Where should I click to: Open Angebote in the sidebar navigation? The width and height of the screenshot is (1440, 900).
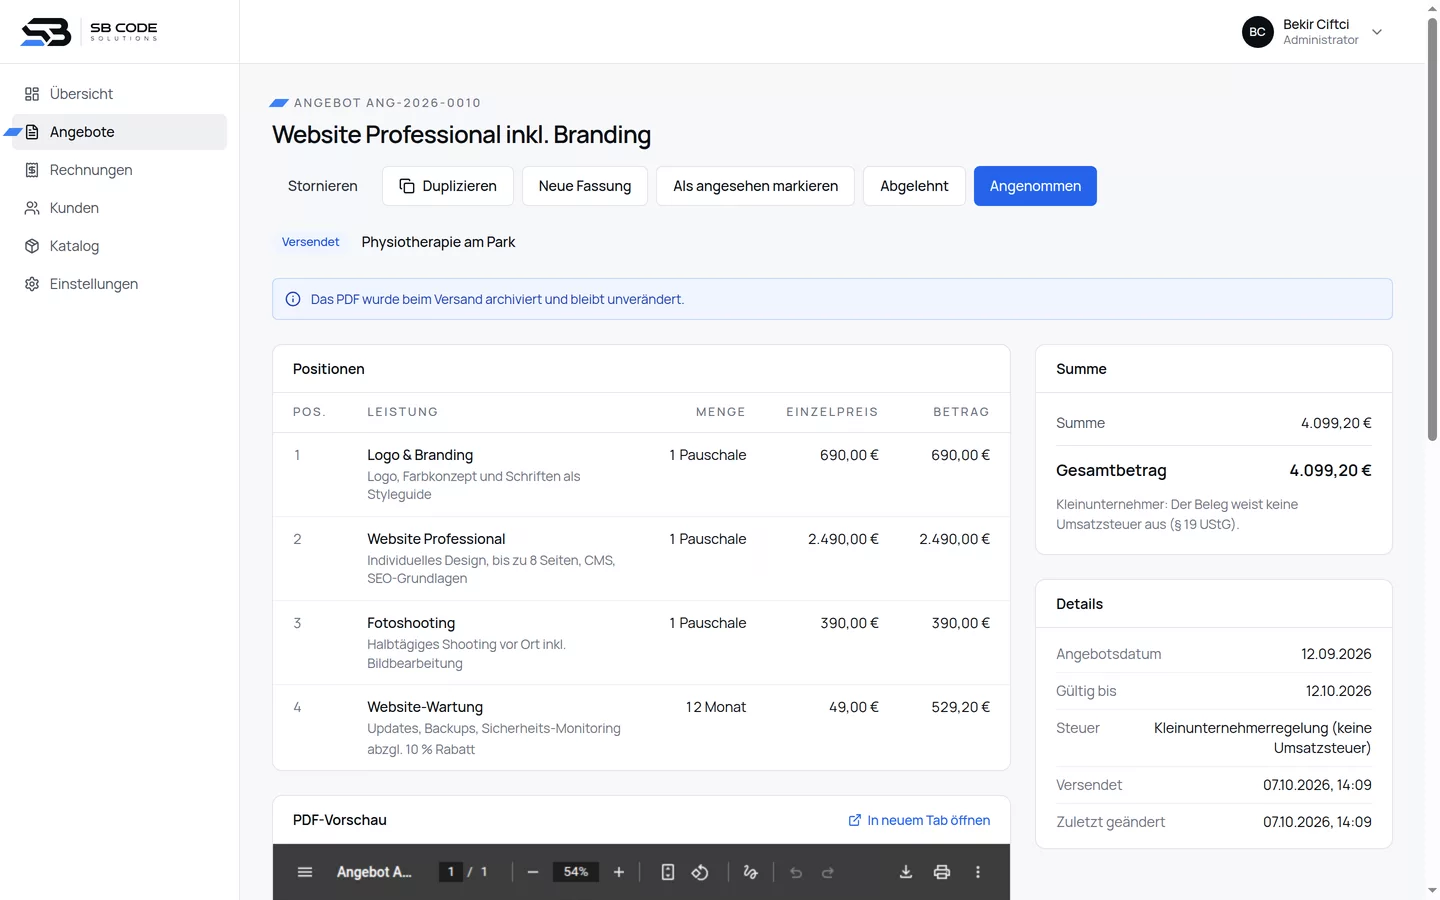click(x=120, y=132)
